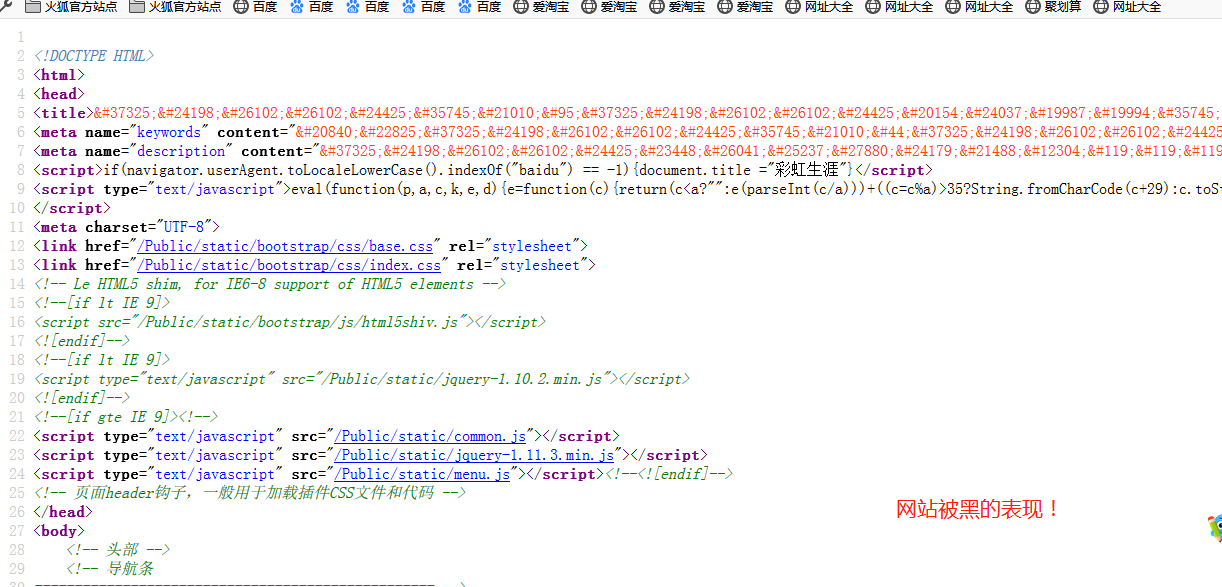Click line number 23 in the gutter
This screenshot has height=587, width=1222.
click(16, 455)
